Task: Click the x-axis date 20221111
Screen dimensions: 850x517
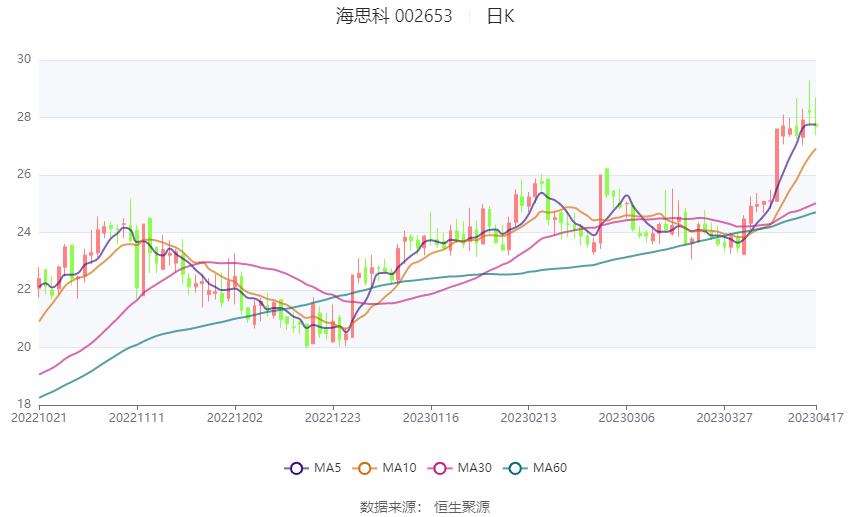Action: [x=137, y=418]
